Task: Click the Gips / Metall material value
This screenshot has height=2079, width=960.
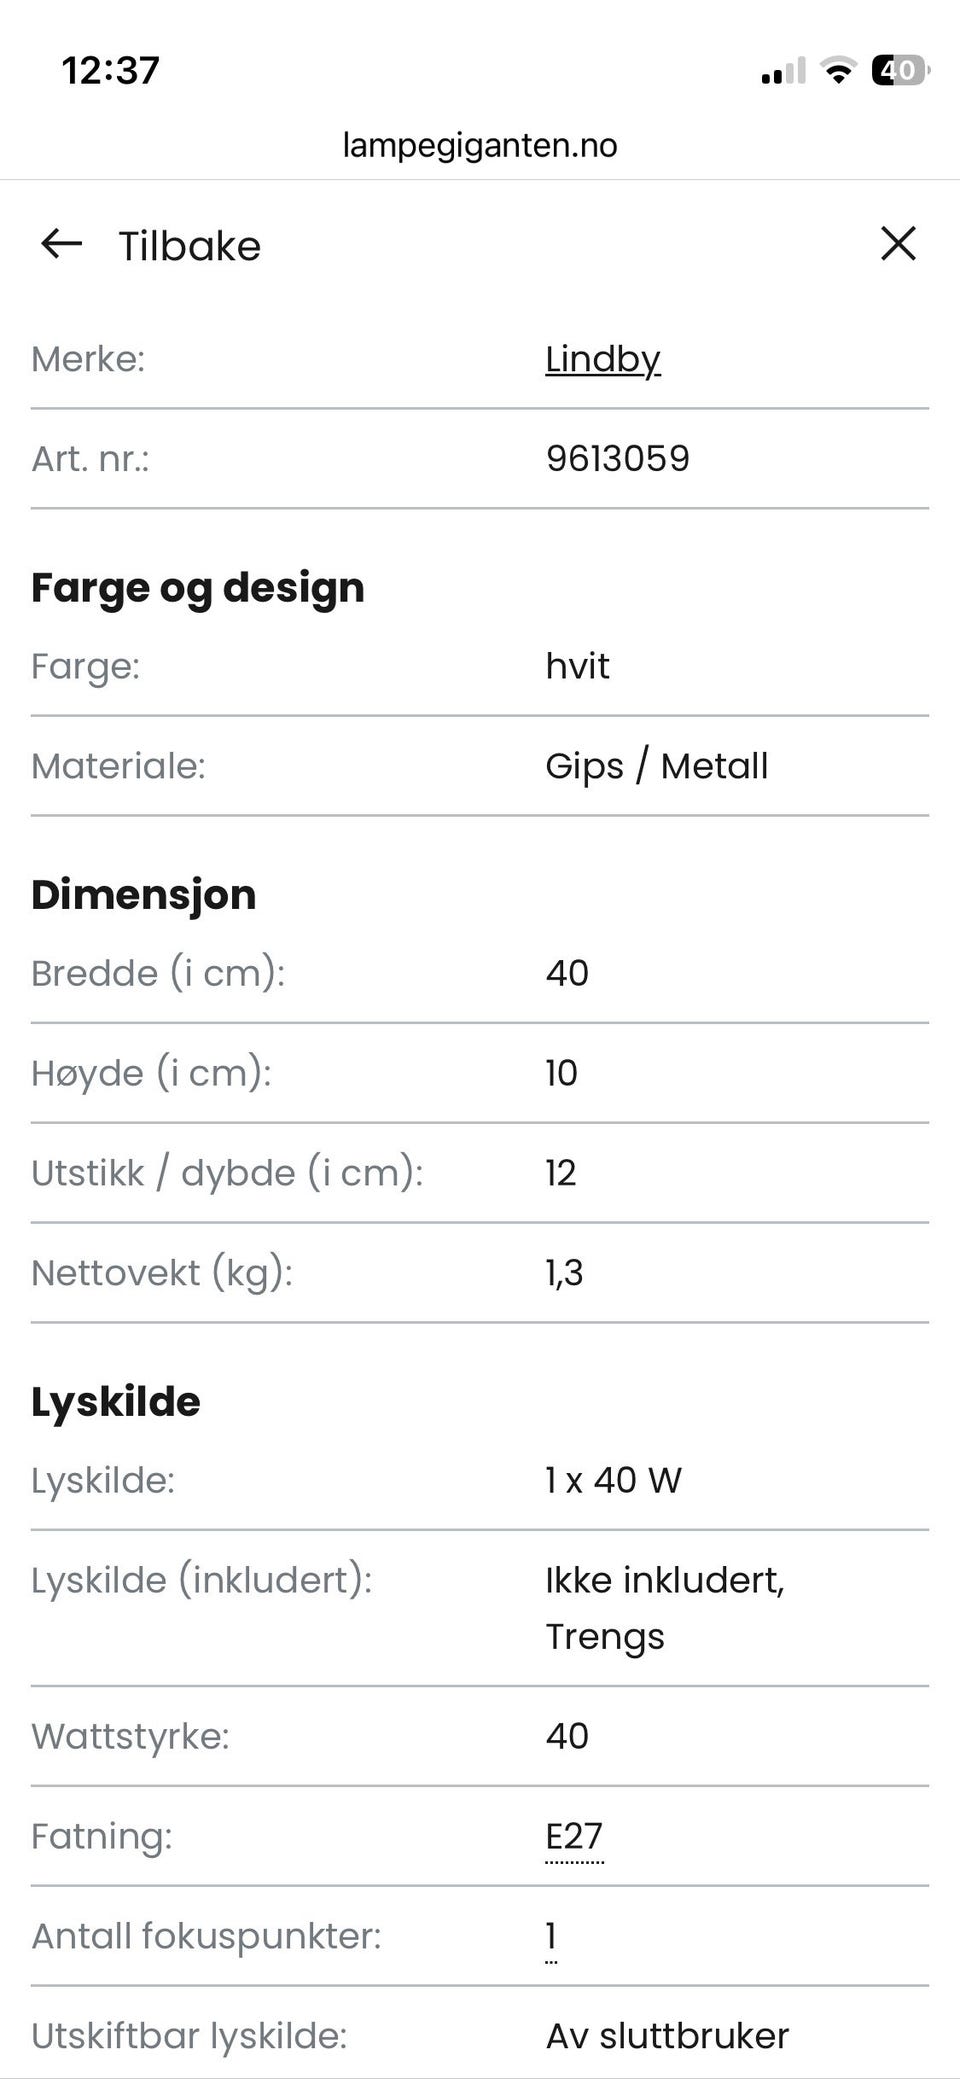Action: point(656,766)
